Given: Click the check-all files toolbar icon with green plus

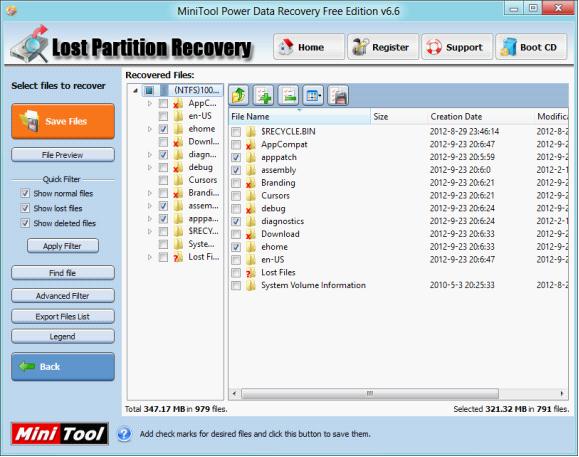Looking at the screenshot, I should pos(264,96).
